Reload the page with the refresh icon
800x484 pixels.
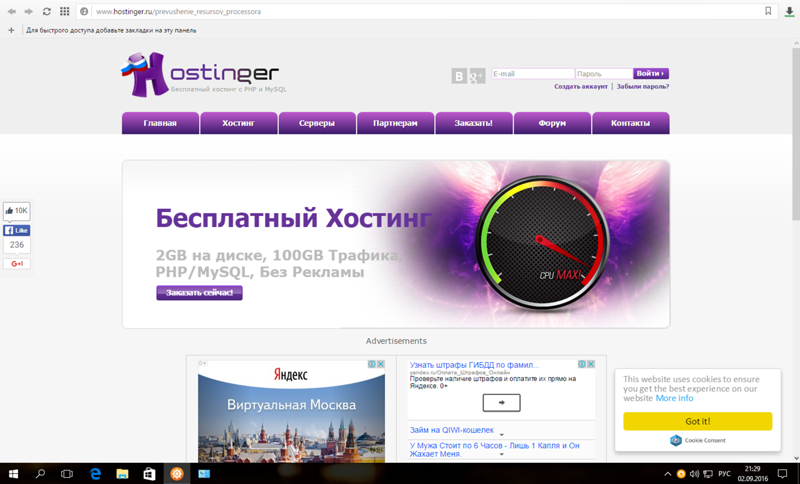[46, 11]
